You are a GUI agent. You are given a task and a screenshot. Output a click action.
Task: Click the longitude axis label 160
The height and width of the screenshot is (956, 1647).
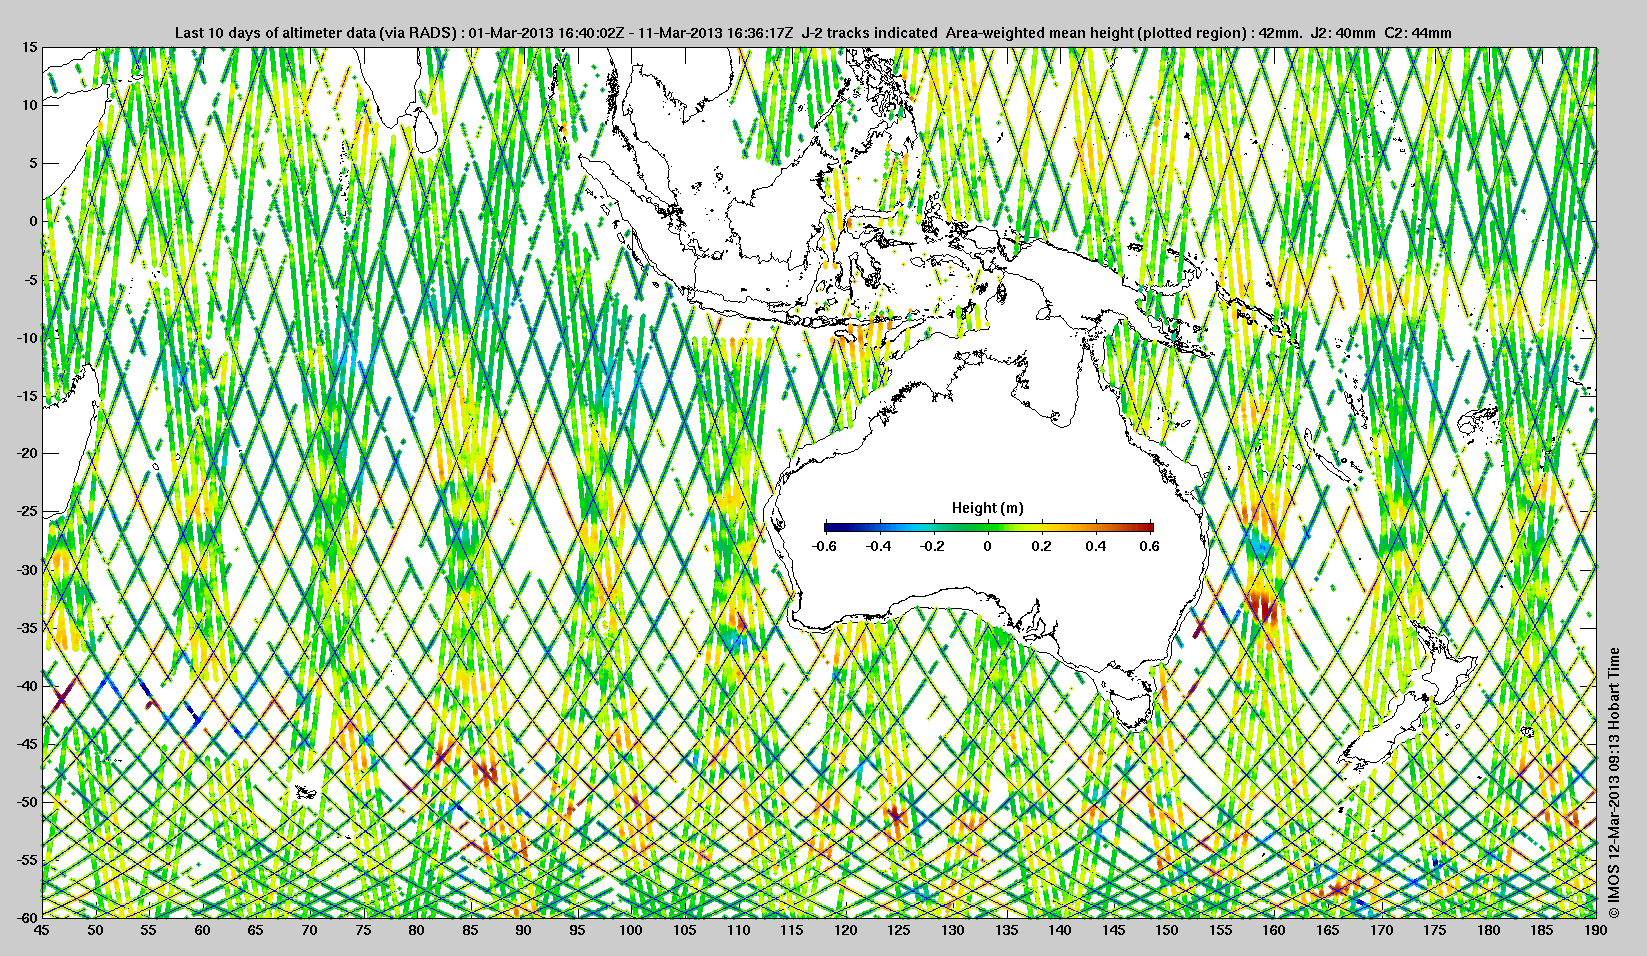(1274, 930)
